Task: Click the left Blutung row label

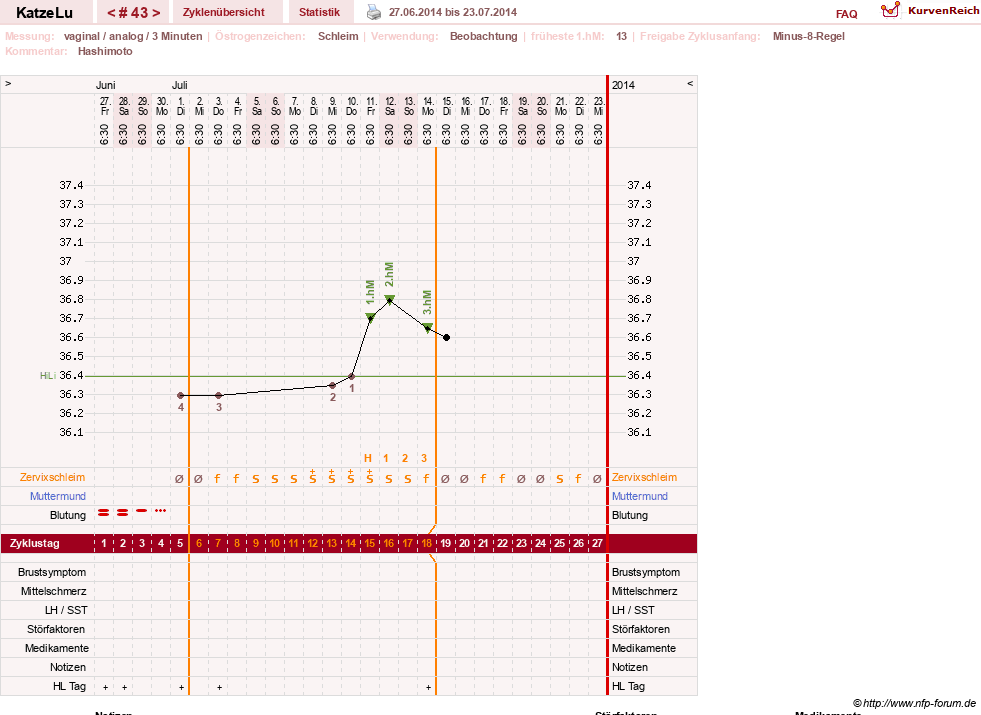Action: (x=68, y=515)
